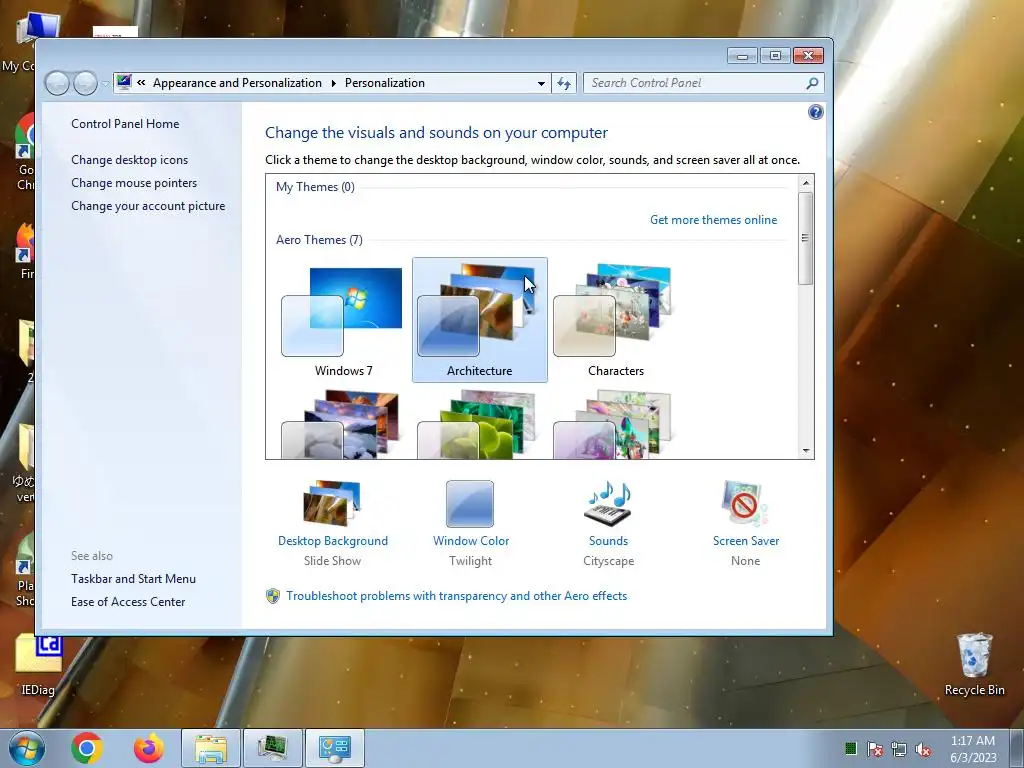1024x768 pixels.
Task: Select the green Nature theme thumbnail
Action: (x=479, y=424)
